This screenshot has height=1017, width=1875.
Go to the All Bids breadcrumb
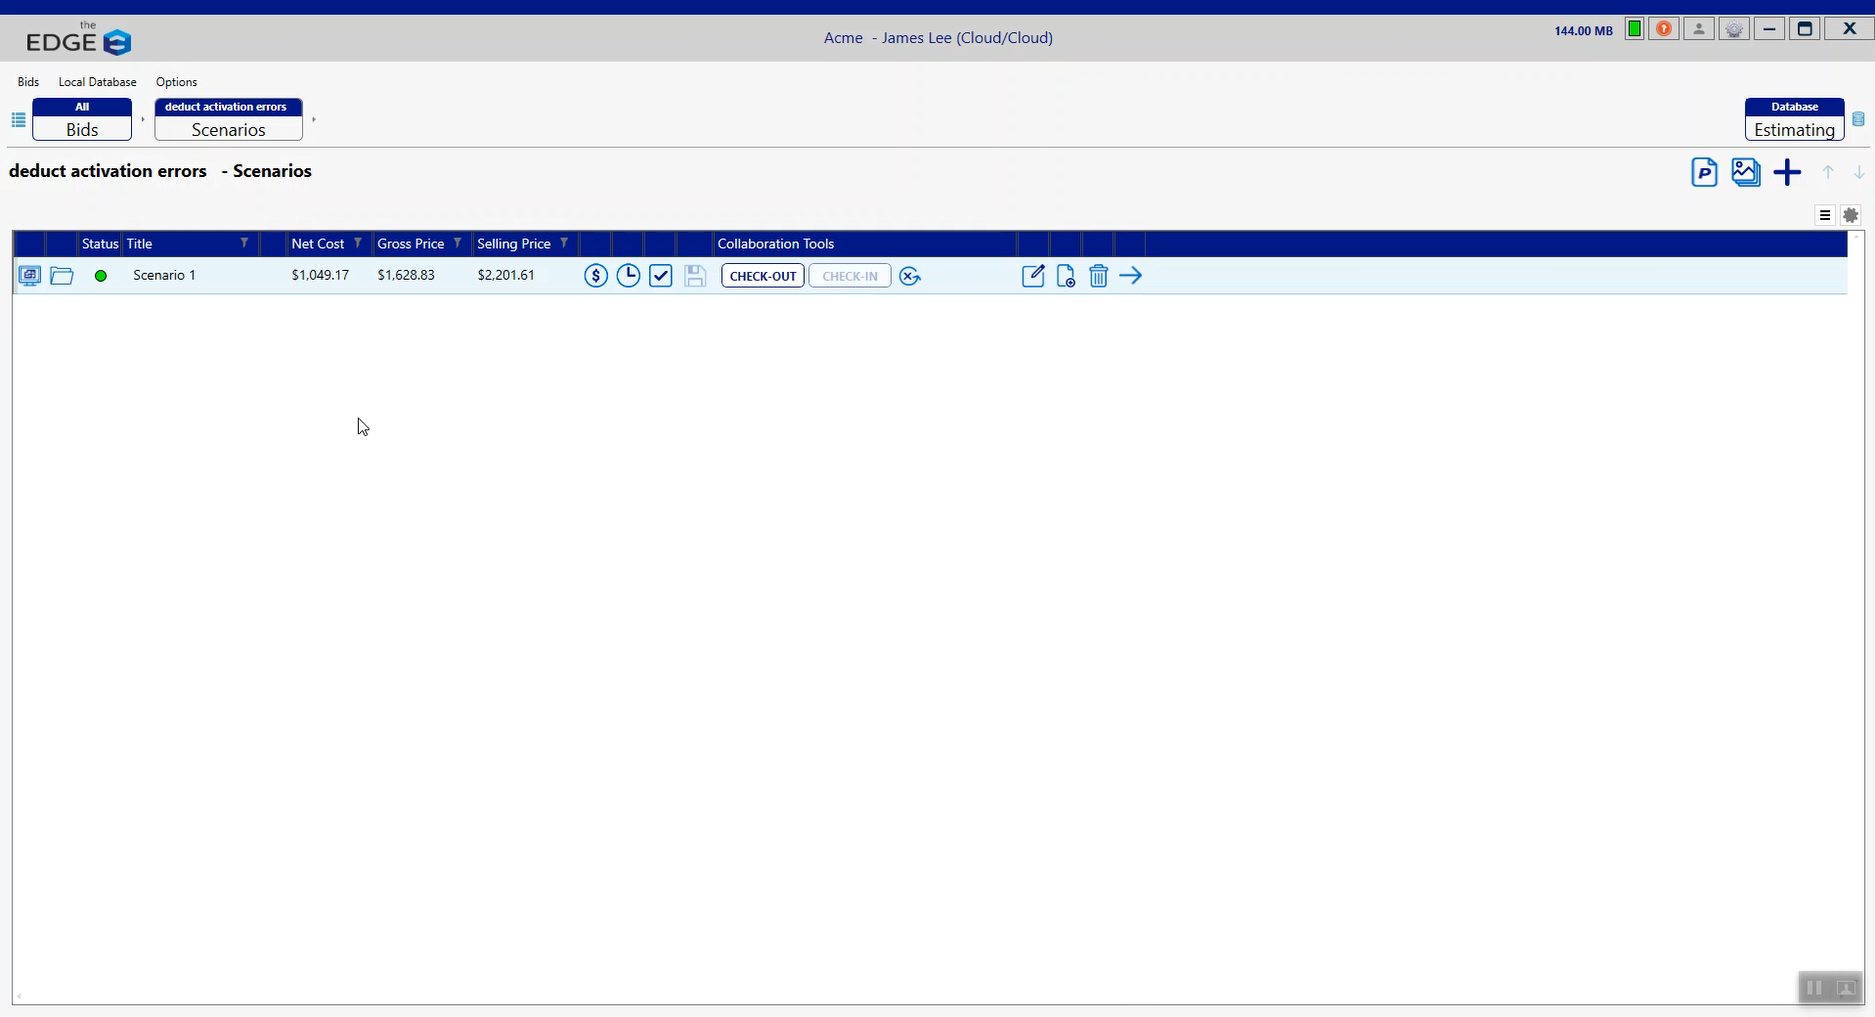click(x=82, y=120)
